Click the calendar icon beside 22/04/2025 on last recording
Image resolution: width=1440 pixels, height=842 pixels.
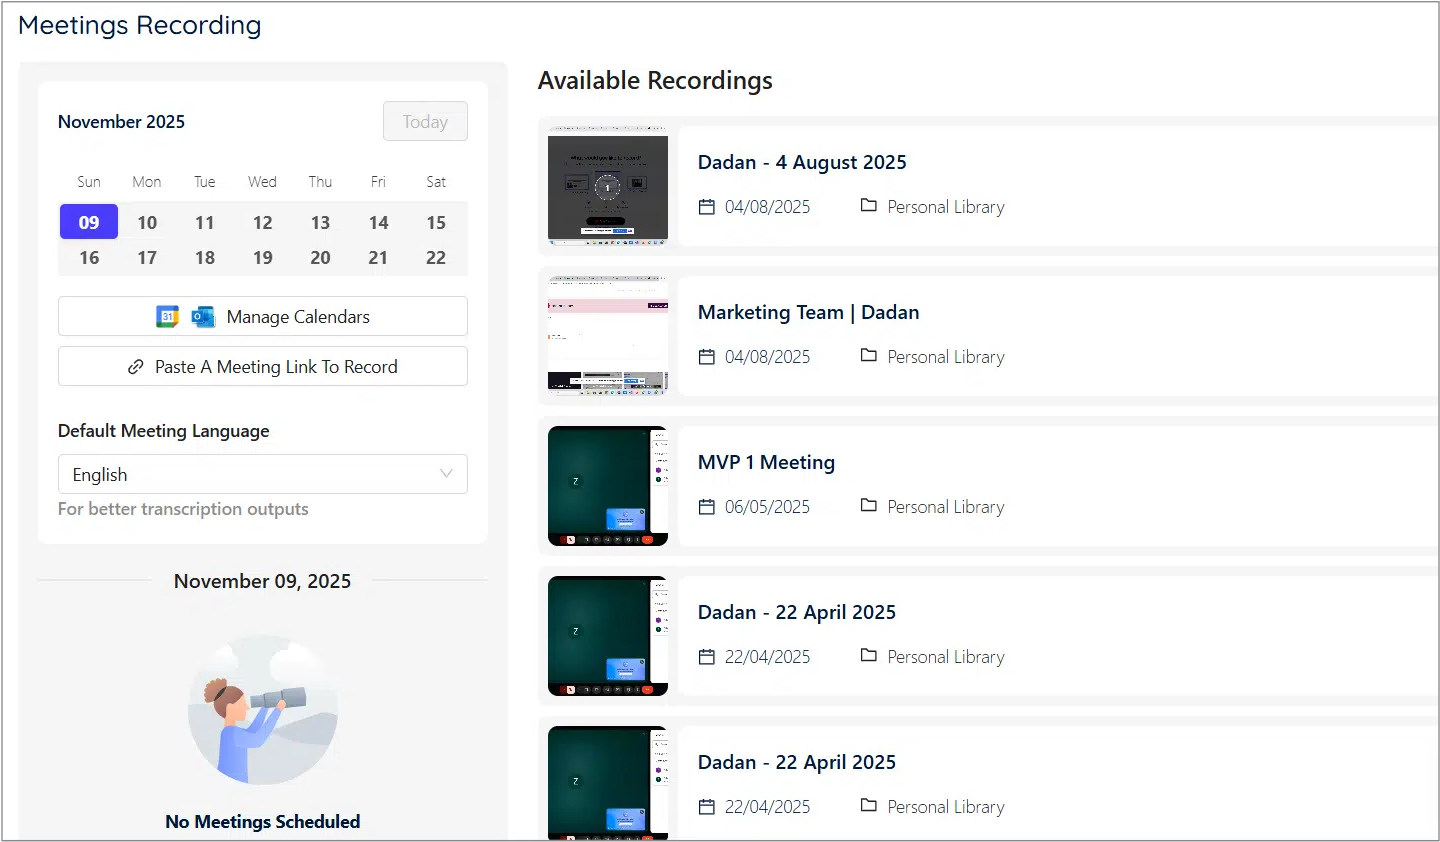click(708, 806)
